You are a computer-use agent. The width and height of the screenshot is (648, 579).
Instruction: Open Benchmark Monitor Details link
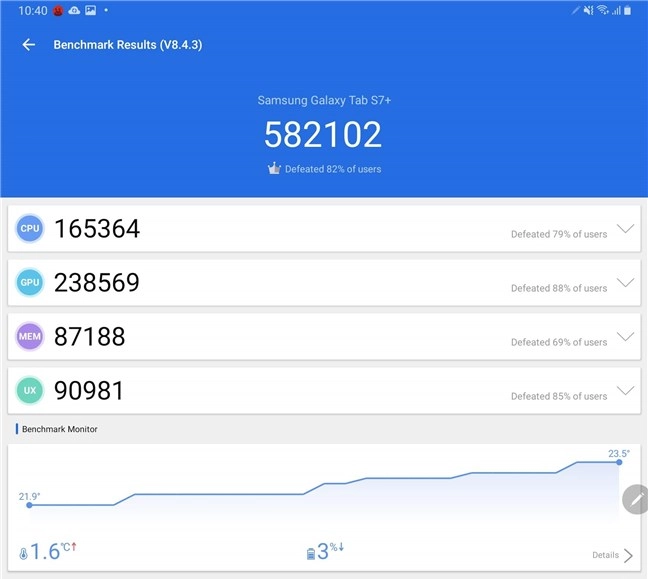coord(605,555)
